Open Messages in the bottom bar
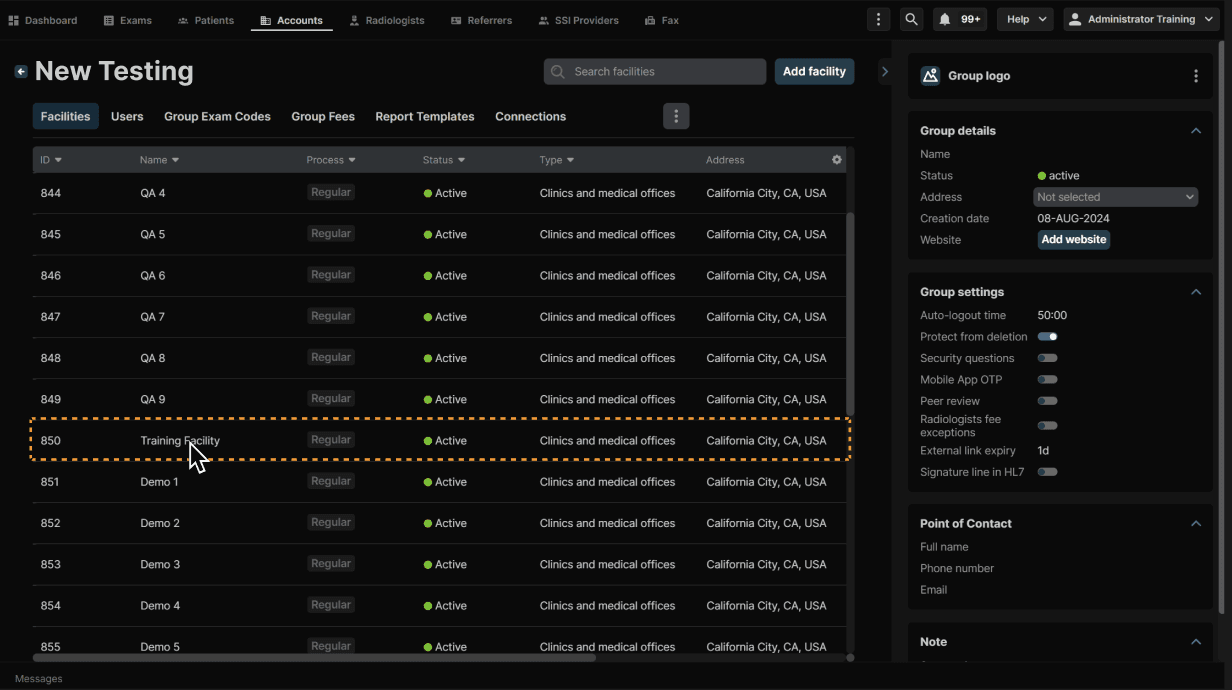The width and height of the screenshot is (1232, 690). (39, 678)
